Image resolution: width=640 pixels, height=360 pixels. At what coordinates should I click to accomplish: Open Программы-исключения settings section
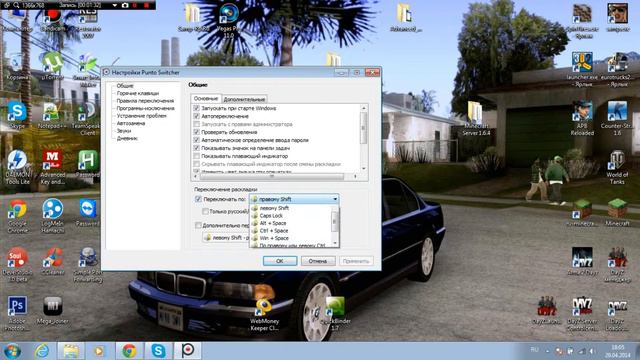[x=145, y=108]
